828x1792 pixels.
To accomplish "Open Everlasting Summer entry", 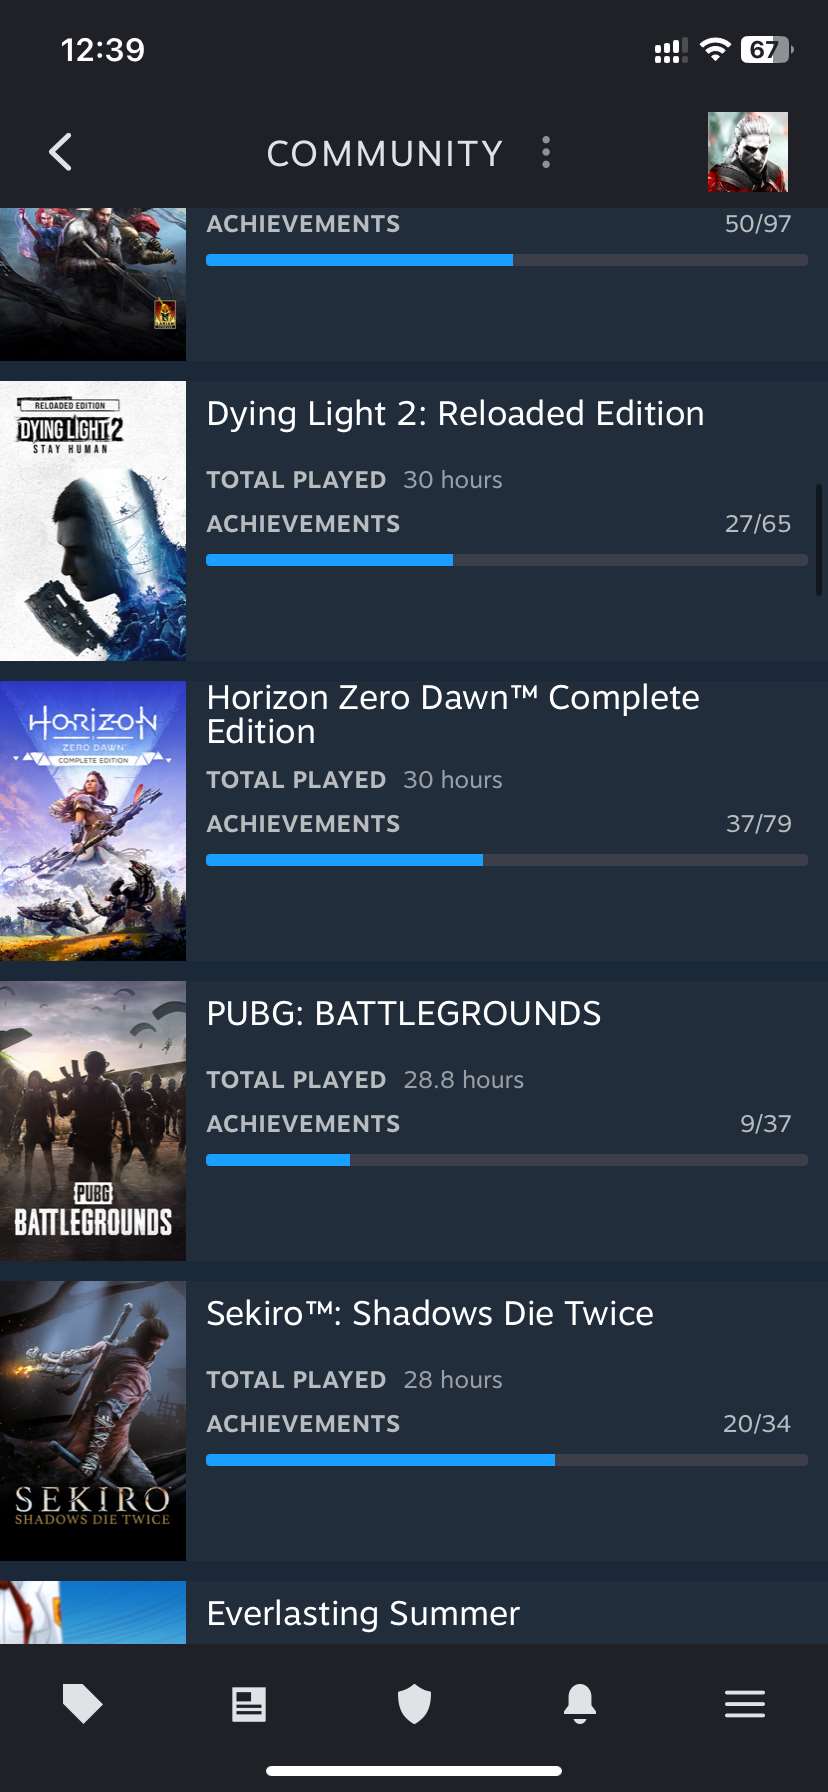I will coord(362,1612).
